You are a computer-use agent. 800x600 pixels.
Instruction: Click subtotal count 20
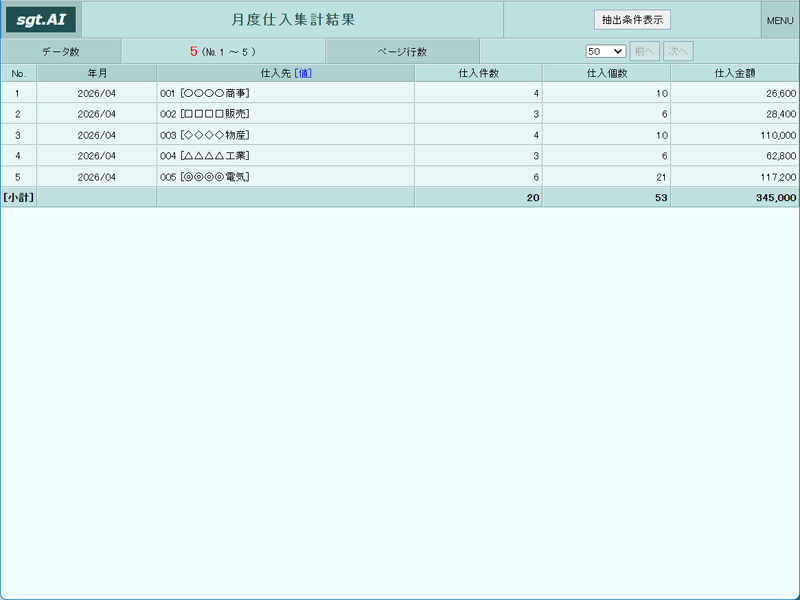point(533,197)
